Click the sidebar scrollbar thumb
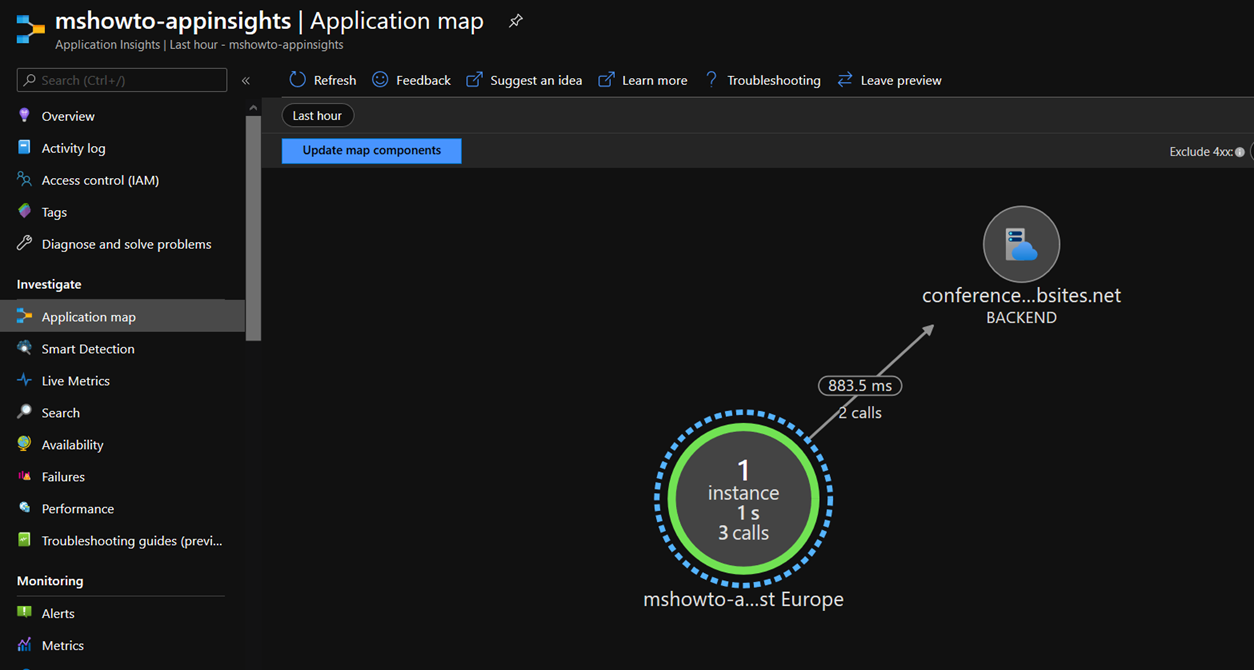The height and width of the screenshot is (670, 1254). pos(254,228)
